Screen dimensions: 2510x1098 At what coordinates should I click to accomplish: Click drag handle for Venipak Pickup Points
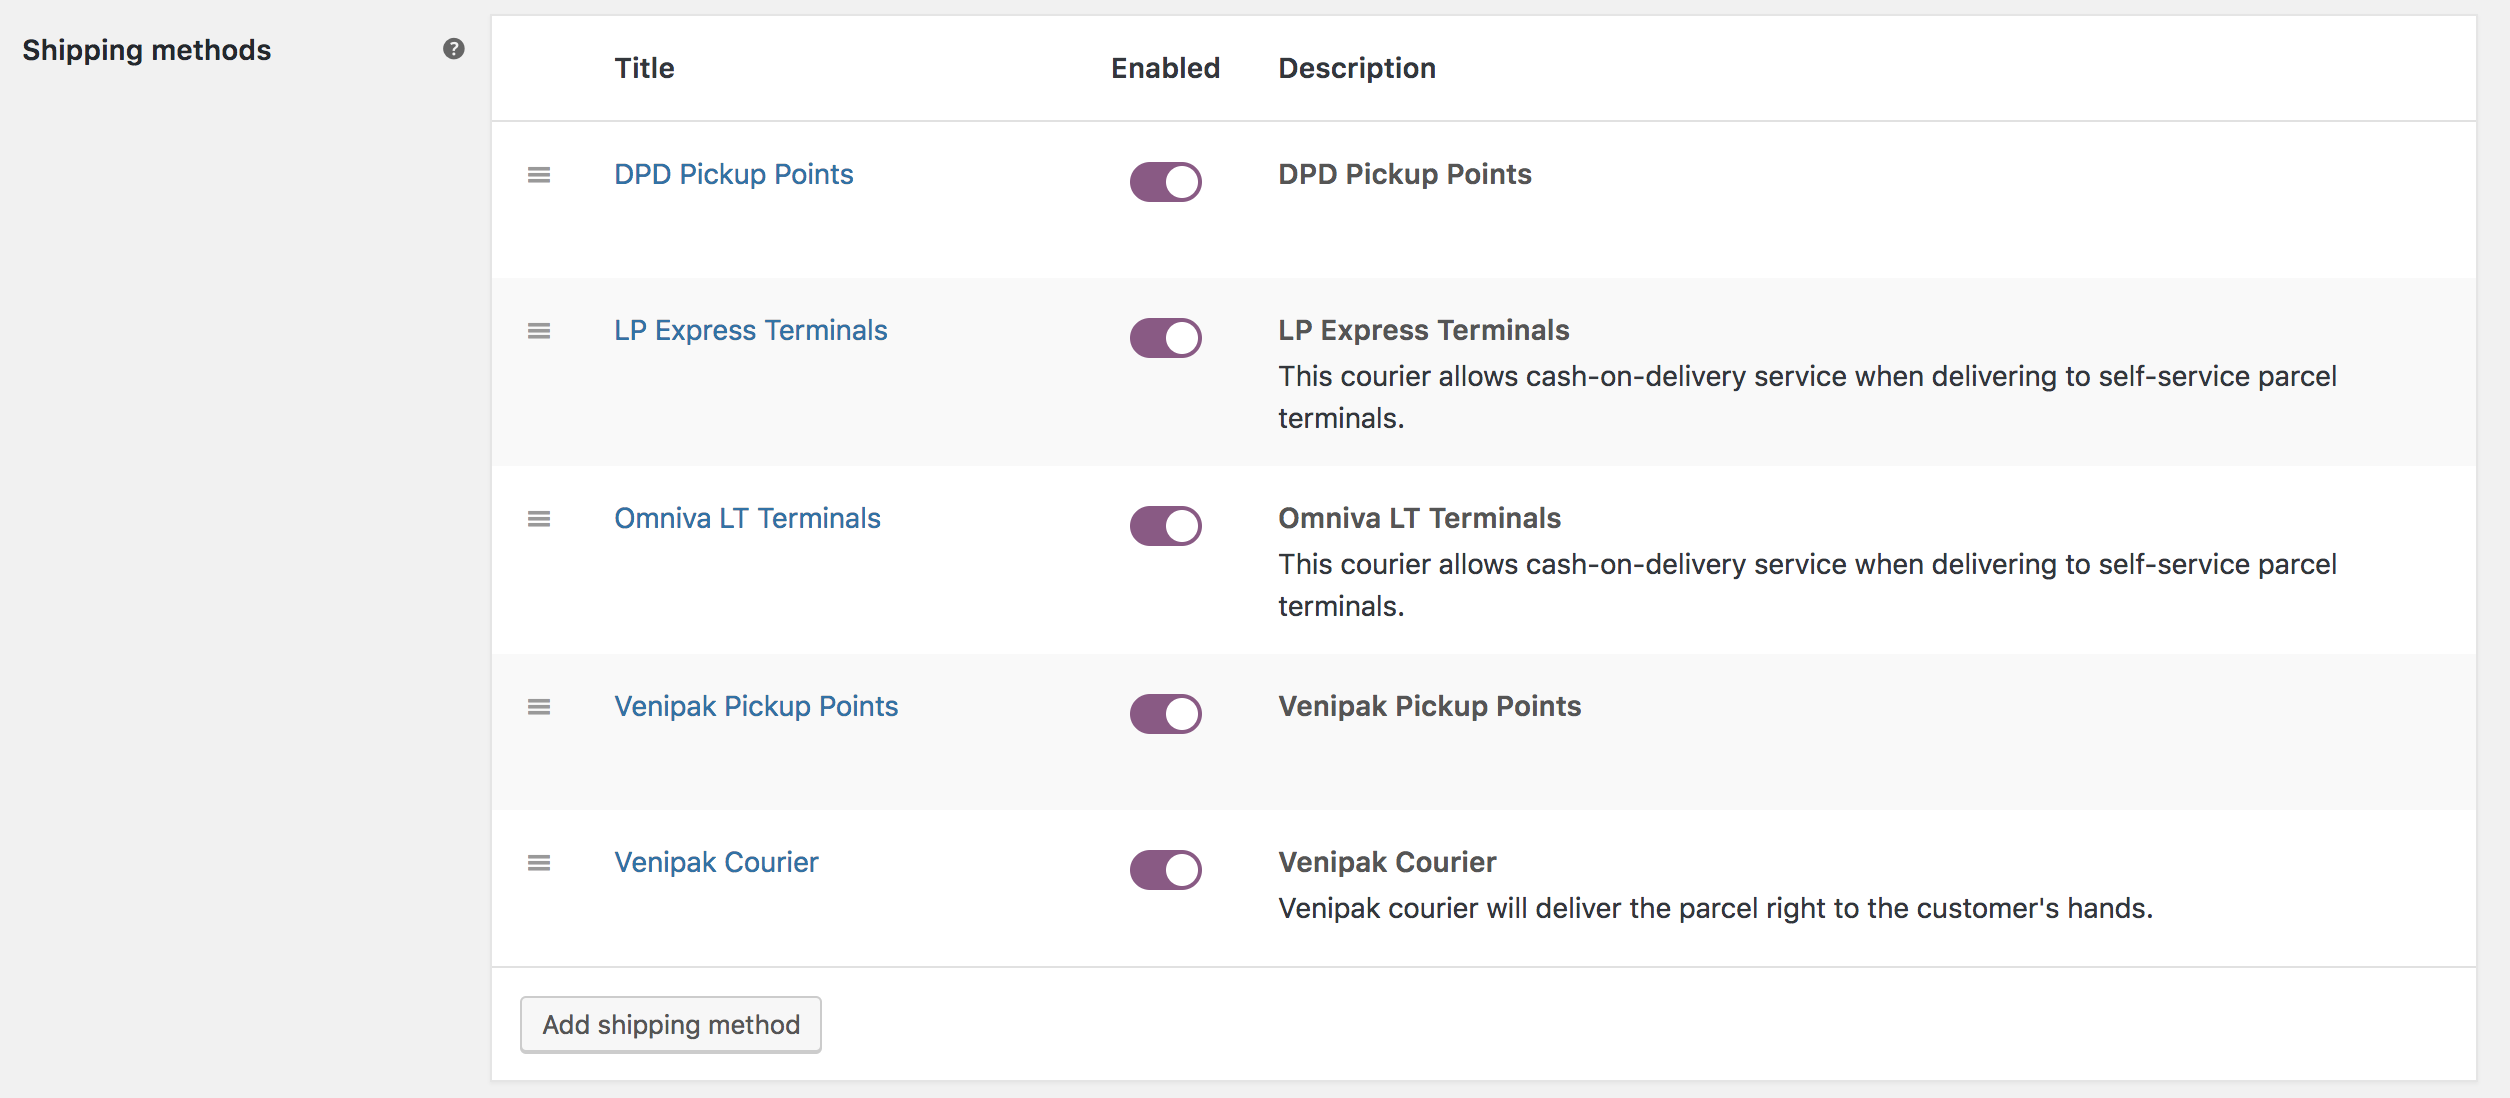(x=539, y=707)
